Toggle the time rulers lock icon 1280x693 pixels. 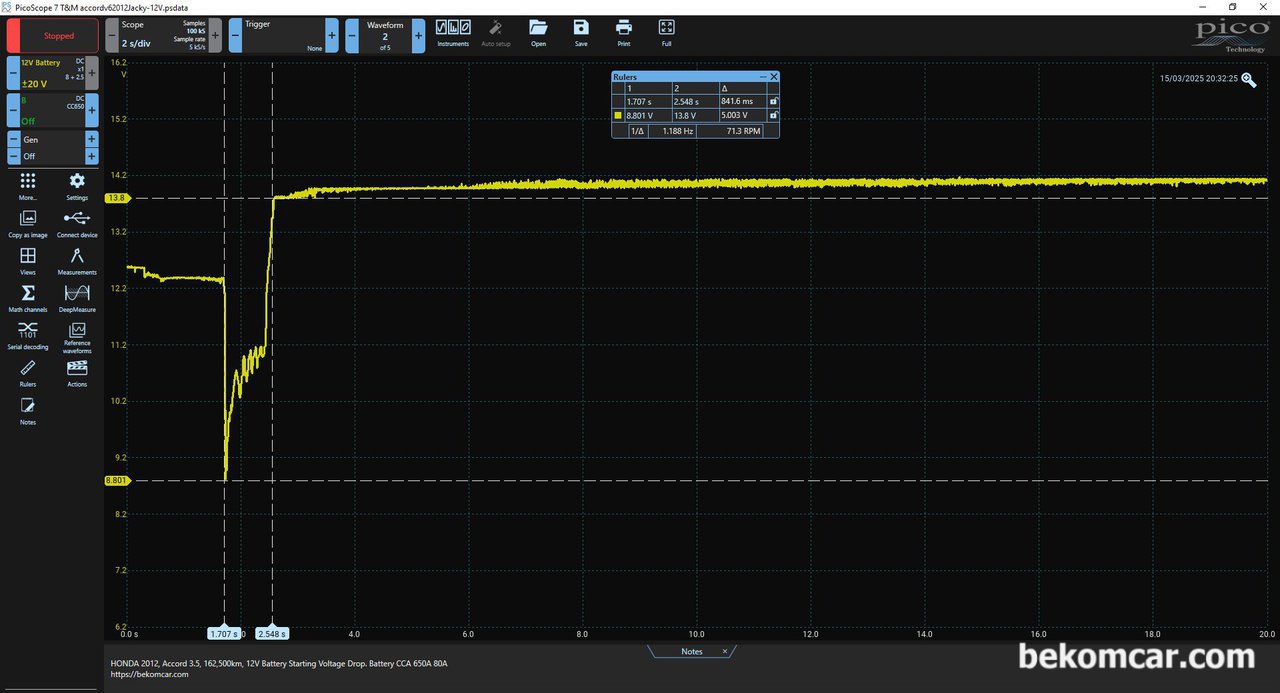[x=773, y=102]
